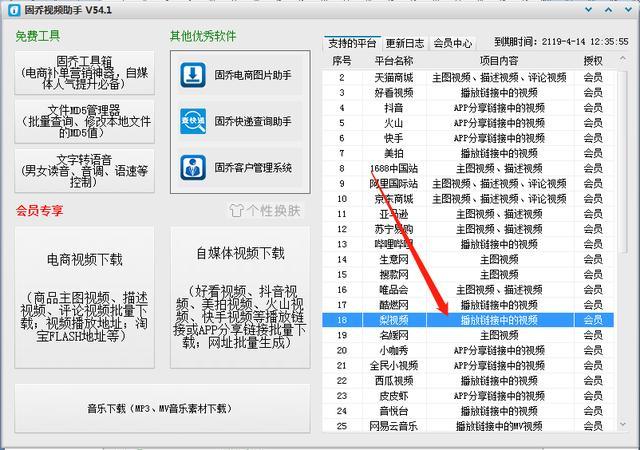
Task: Click the first down chevron in title bar
Action: pos(589,9)
